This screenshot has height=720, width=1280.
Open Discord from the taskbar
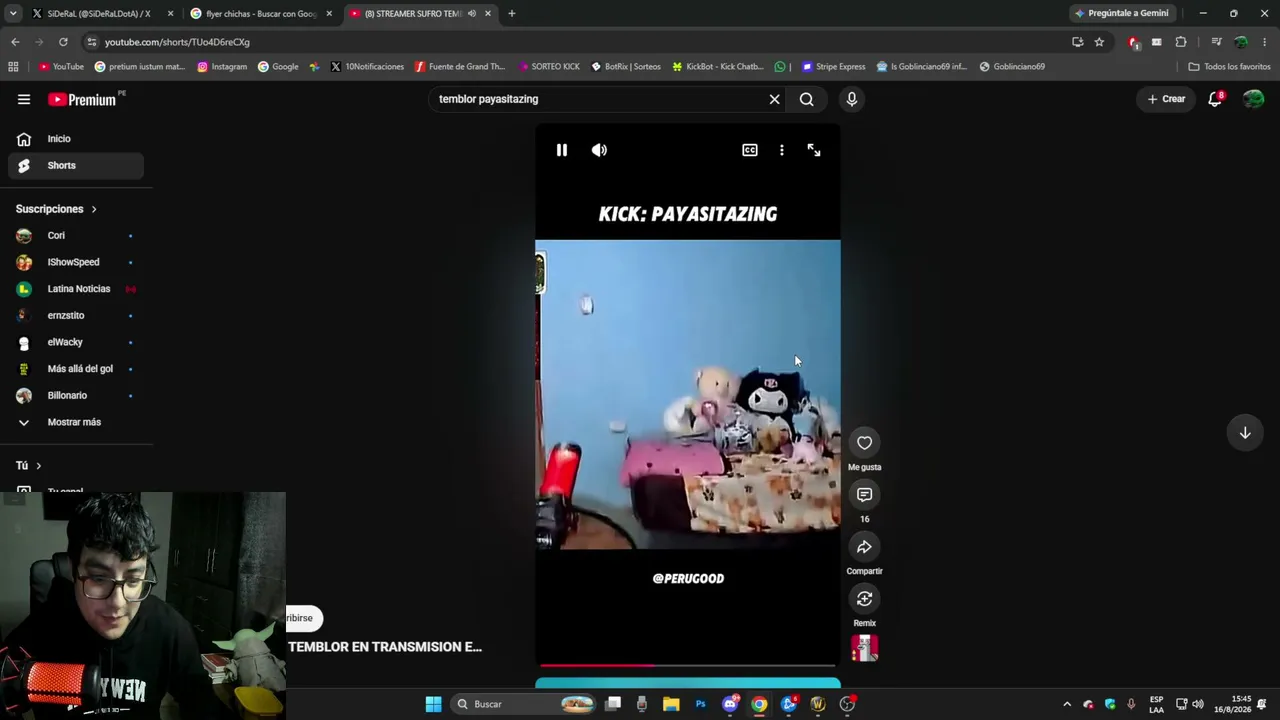[730, 704]
